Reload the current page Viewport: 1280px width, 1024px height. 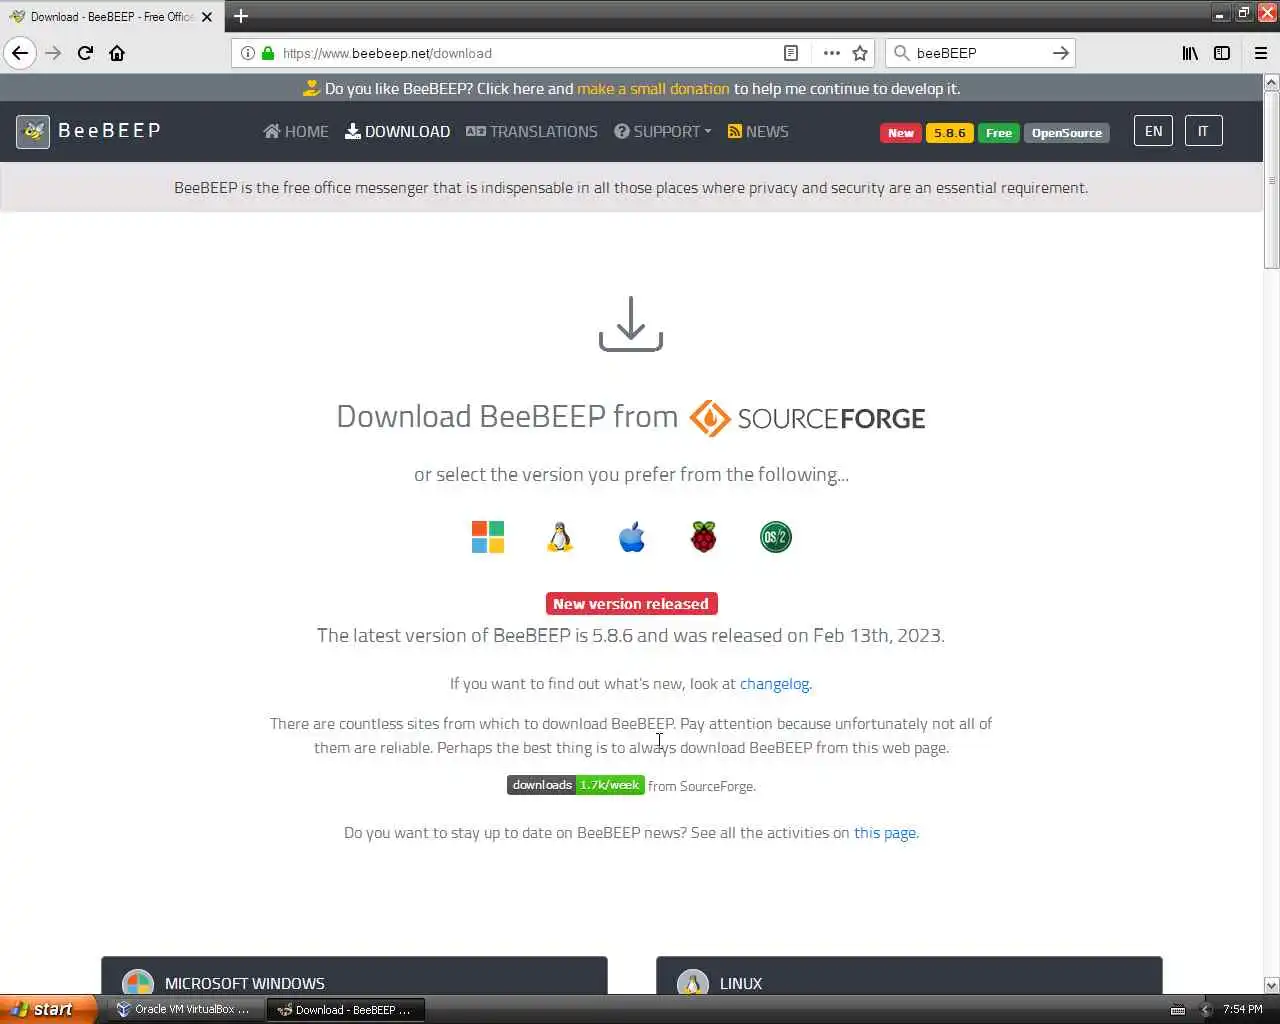(x=86, y=53)
